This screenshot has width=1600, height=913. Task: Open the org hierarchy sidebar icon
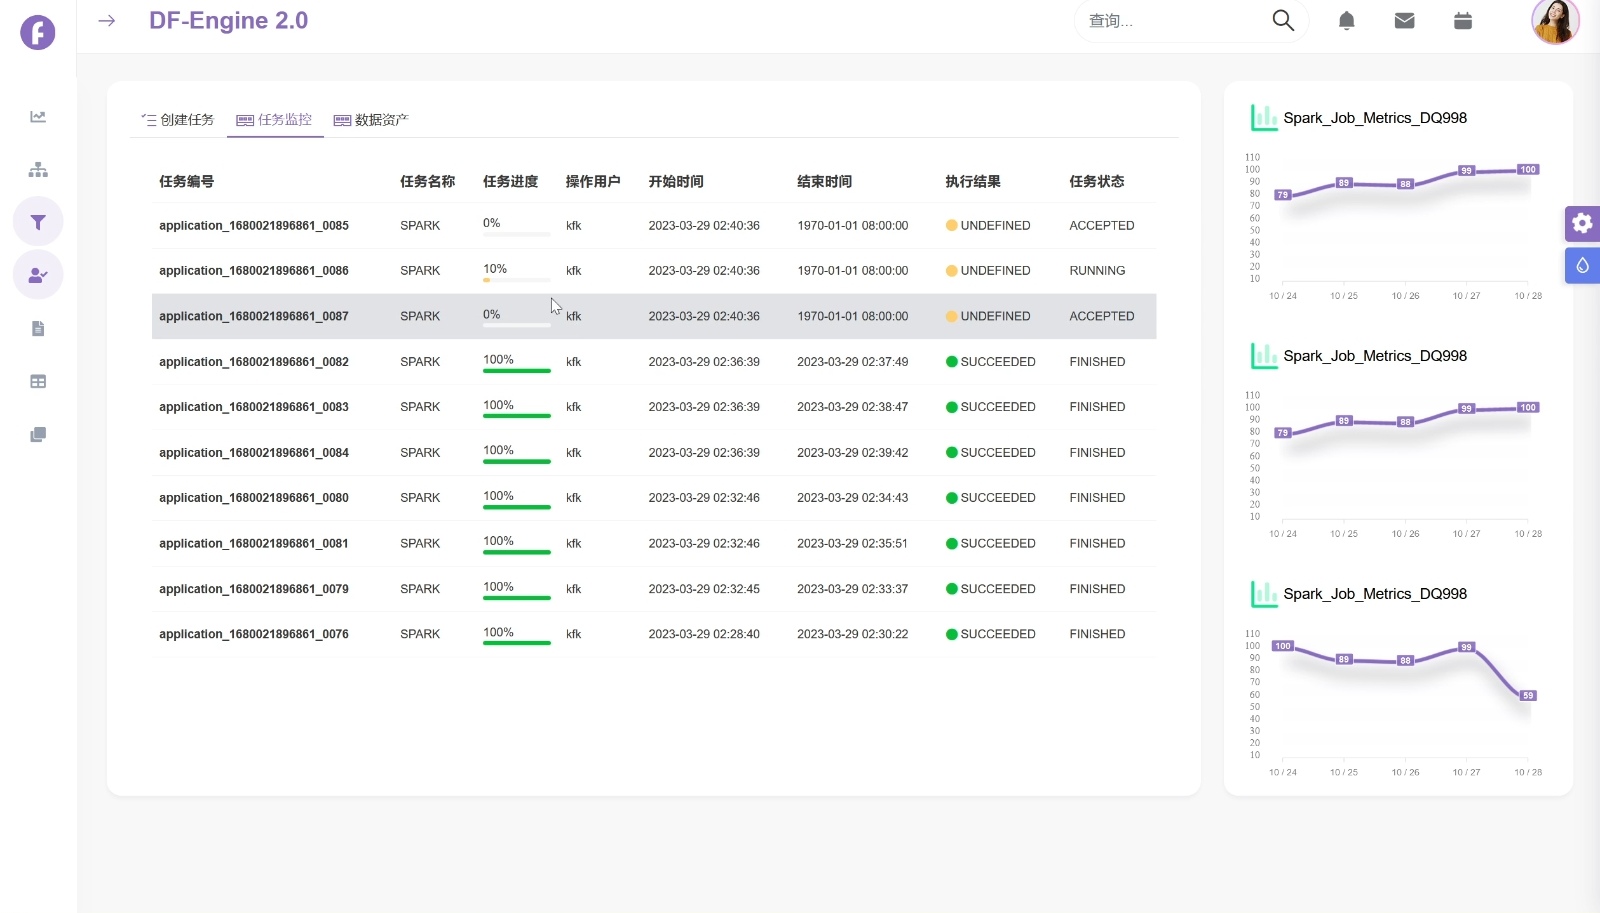coord(38,170)
